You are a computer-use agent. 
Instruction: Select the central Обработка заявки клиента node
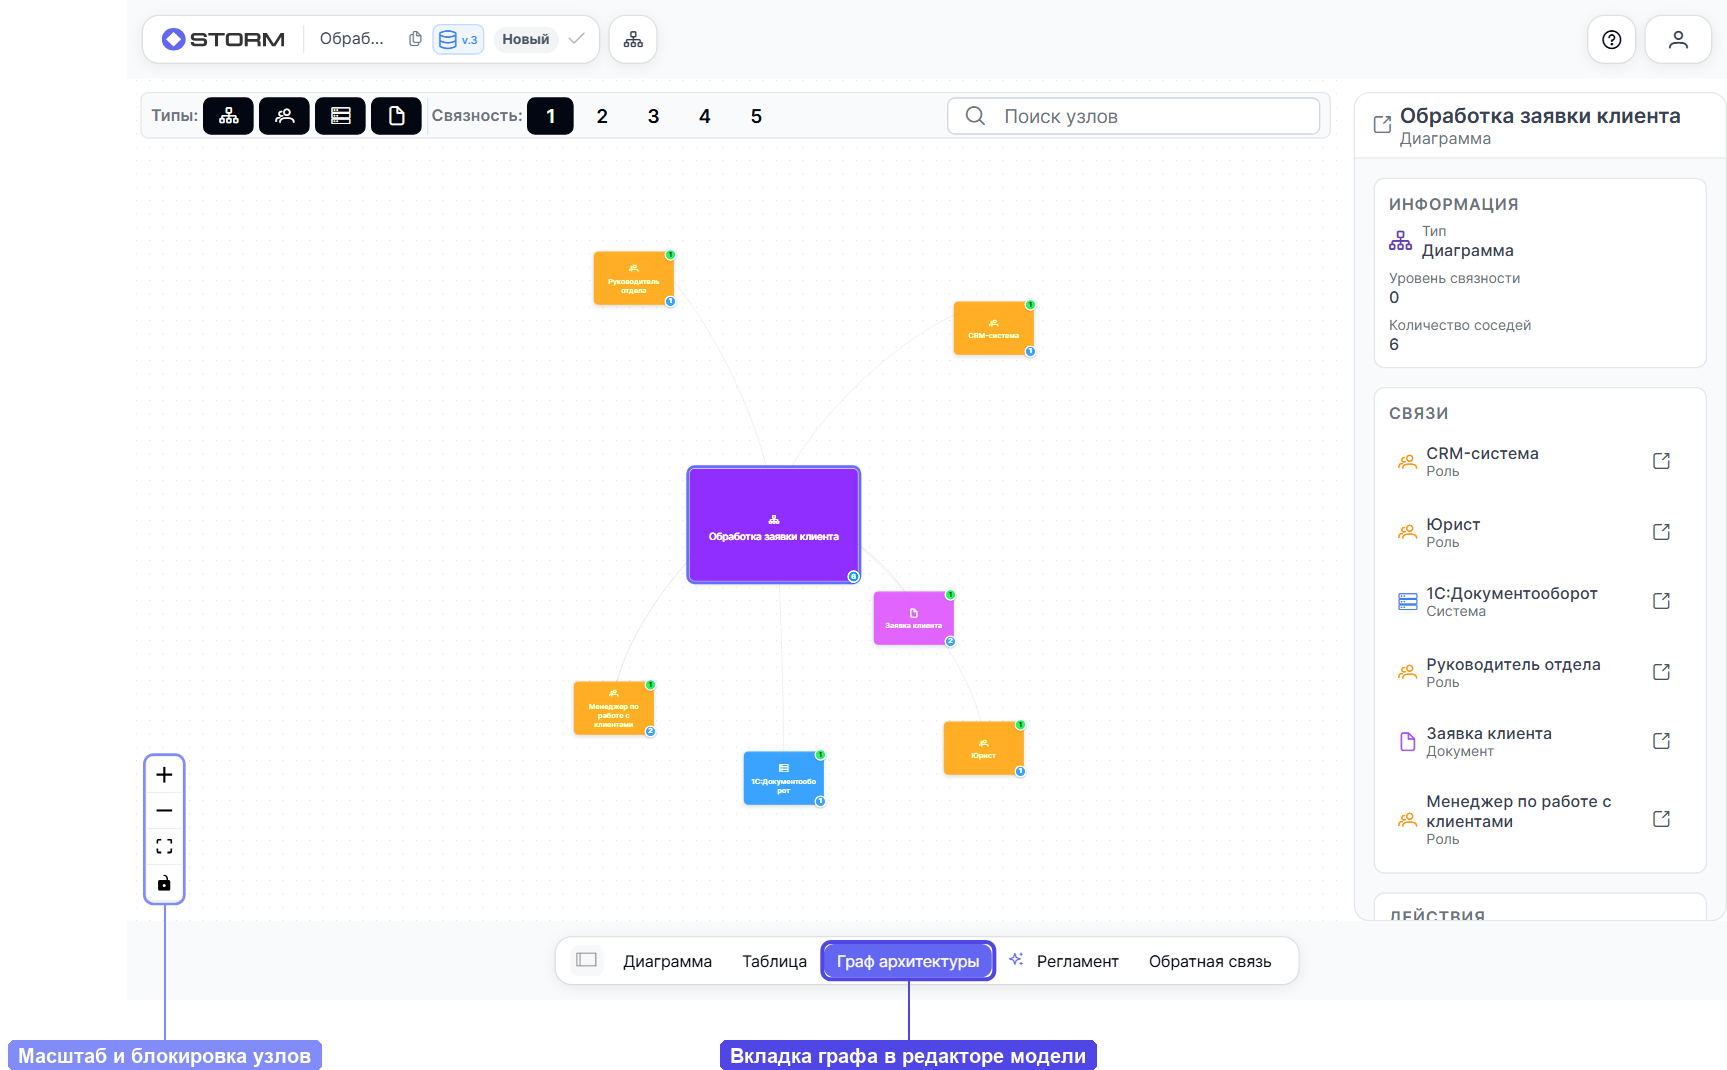pos(774,525)
